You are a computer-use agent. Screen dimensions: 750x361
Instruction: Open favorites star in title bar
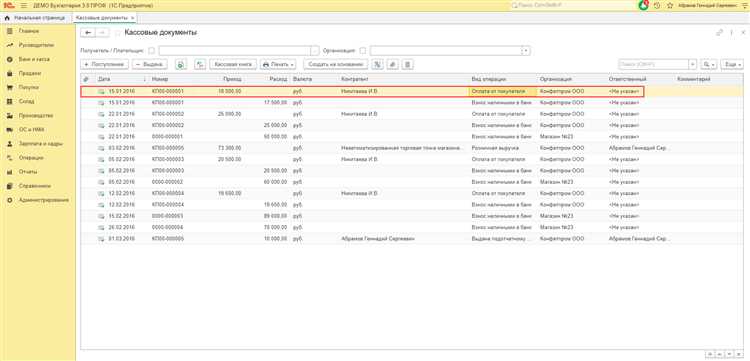click(x=670, y=5)
